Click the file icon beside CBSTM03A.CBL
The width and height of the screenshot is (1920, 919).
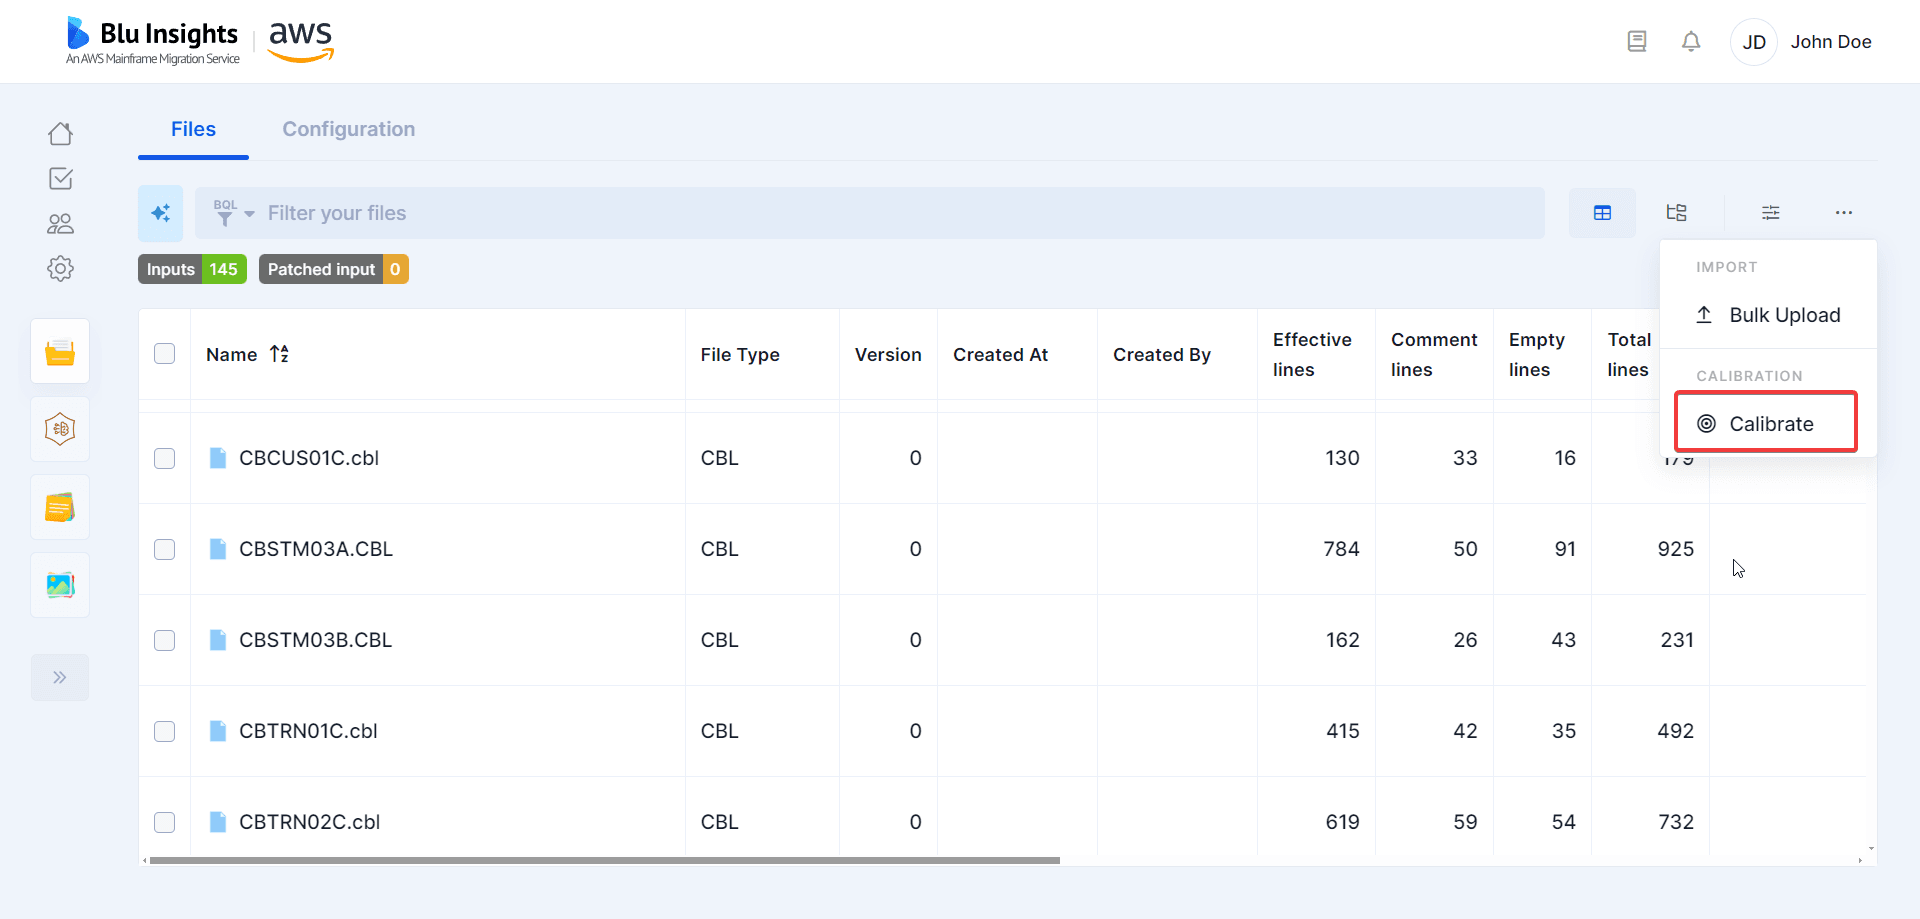tap(217, 549)
